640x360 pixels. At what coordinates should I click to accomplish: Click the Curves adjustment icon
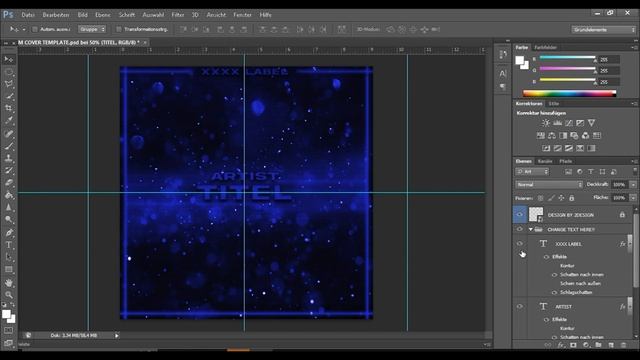[x=569, y=123]
